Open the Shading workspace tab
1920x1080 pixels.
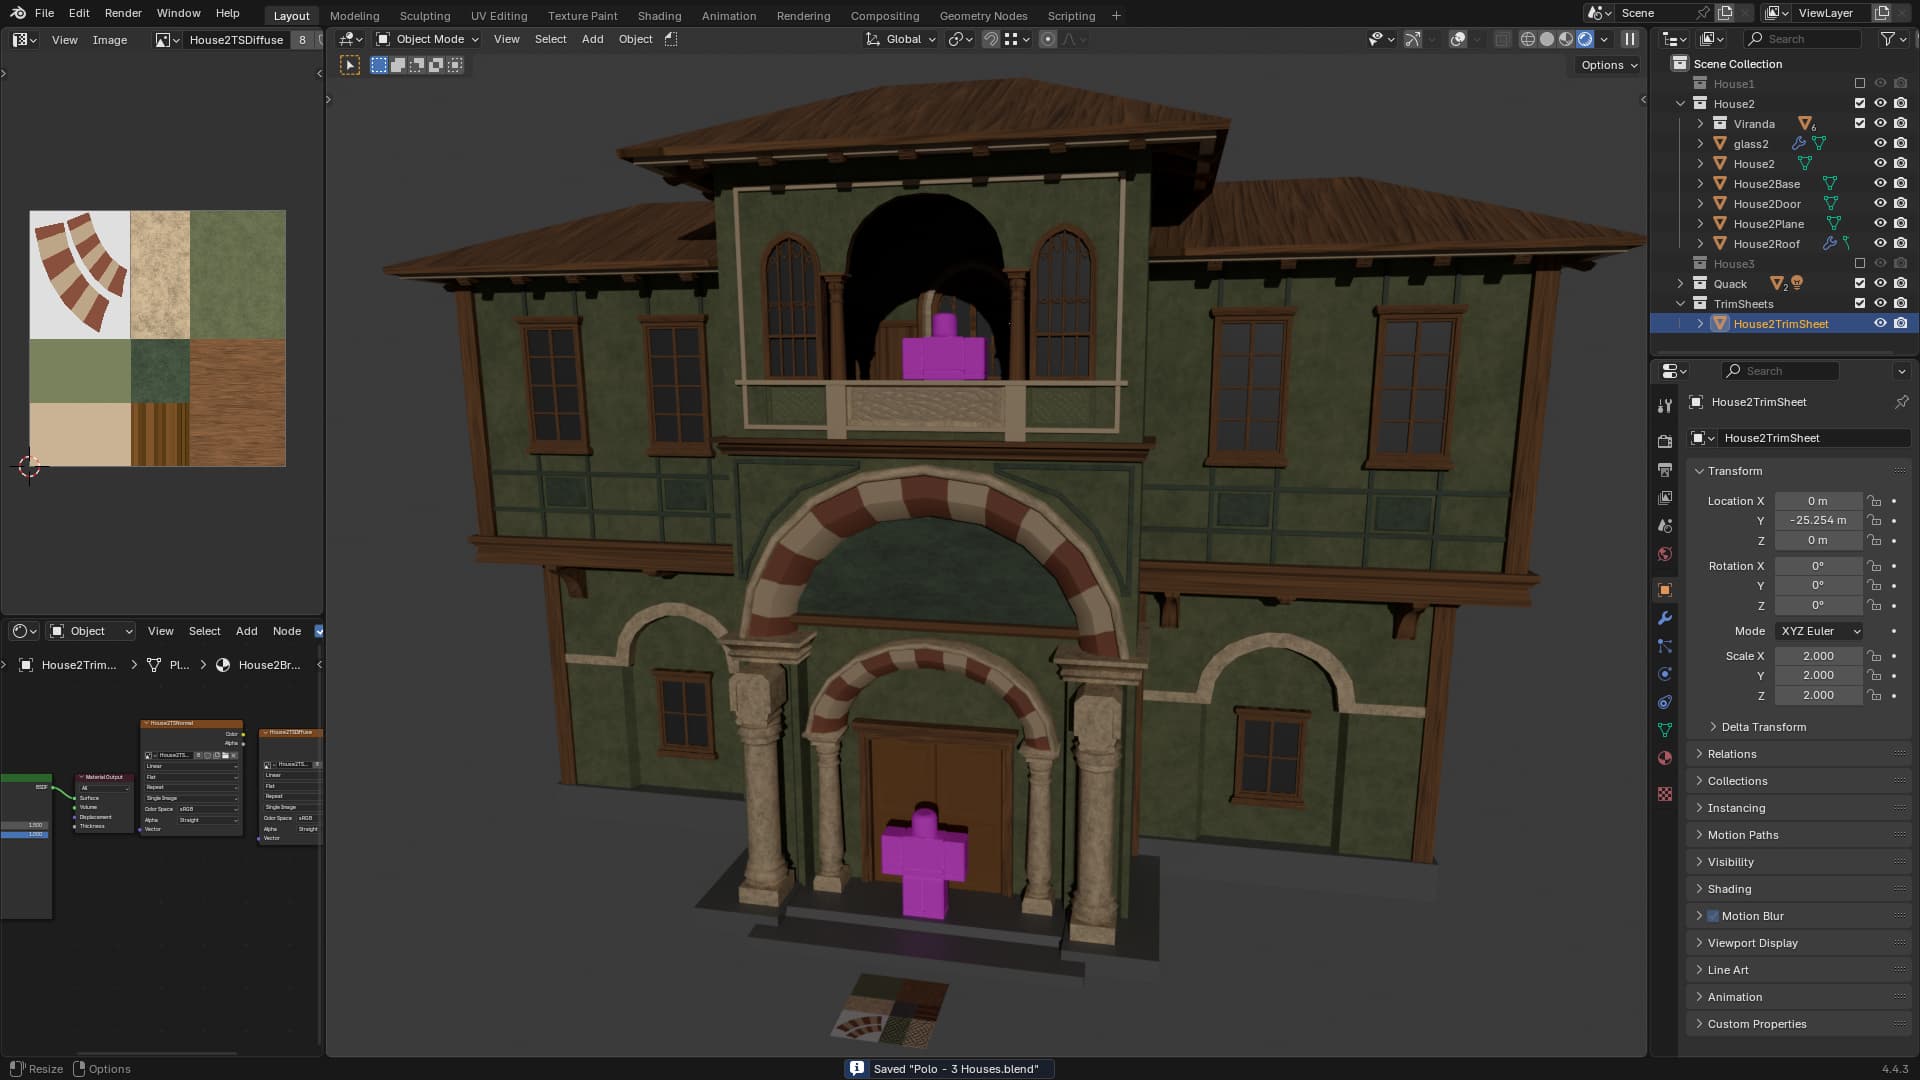(x=659, y=16)
